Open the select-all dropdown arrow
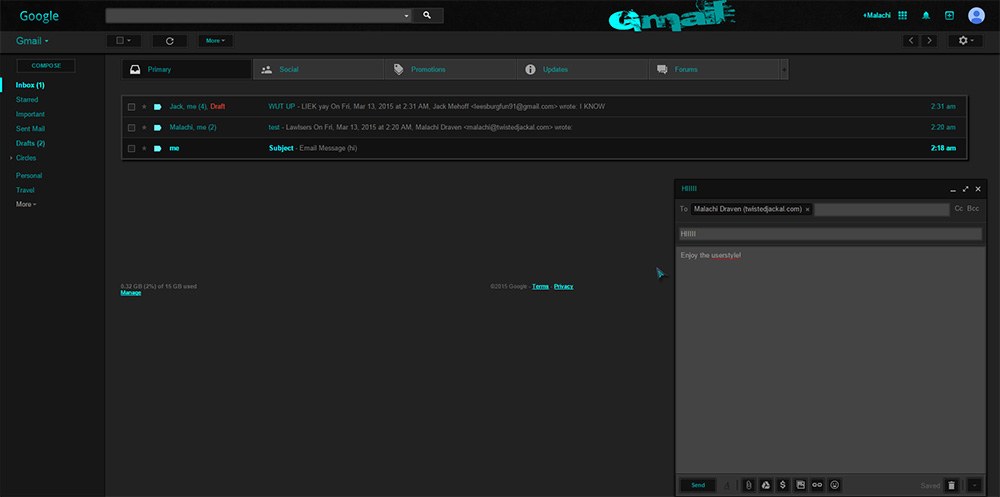Screen dimensions: 1000x497 (129, 41)
